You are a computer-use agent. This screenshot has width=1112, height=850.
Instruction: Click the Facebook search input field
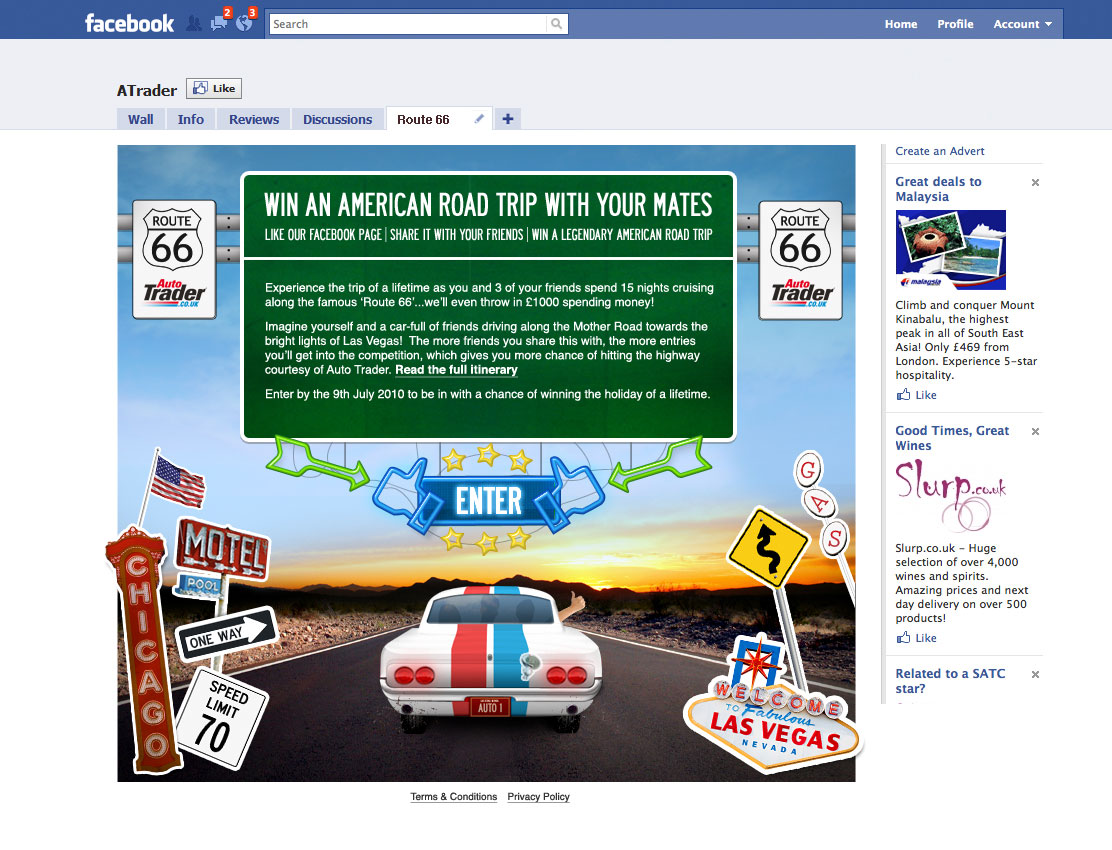pyautogui.click(x=408, y=24)
